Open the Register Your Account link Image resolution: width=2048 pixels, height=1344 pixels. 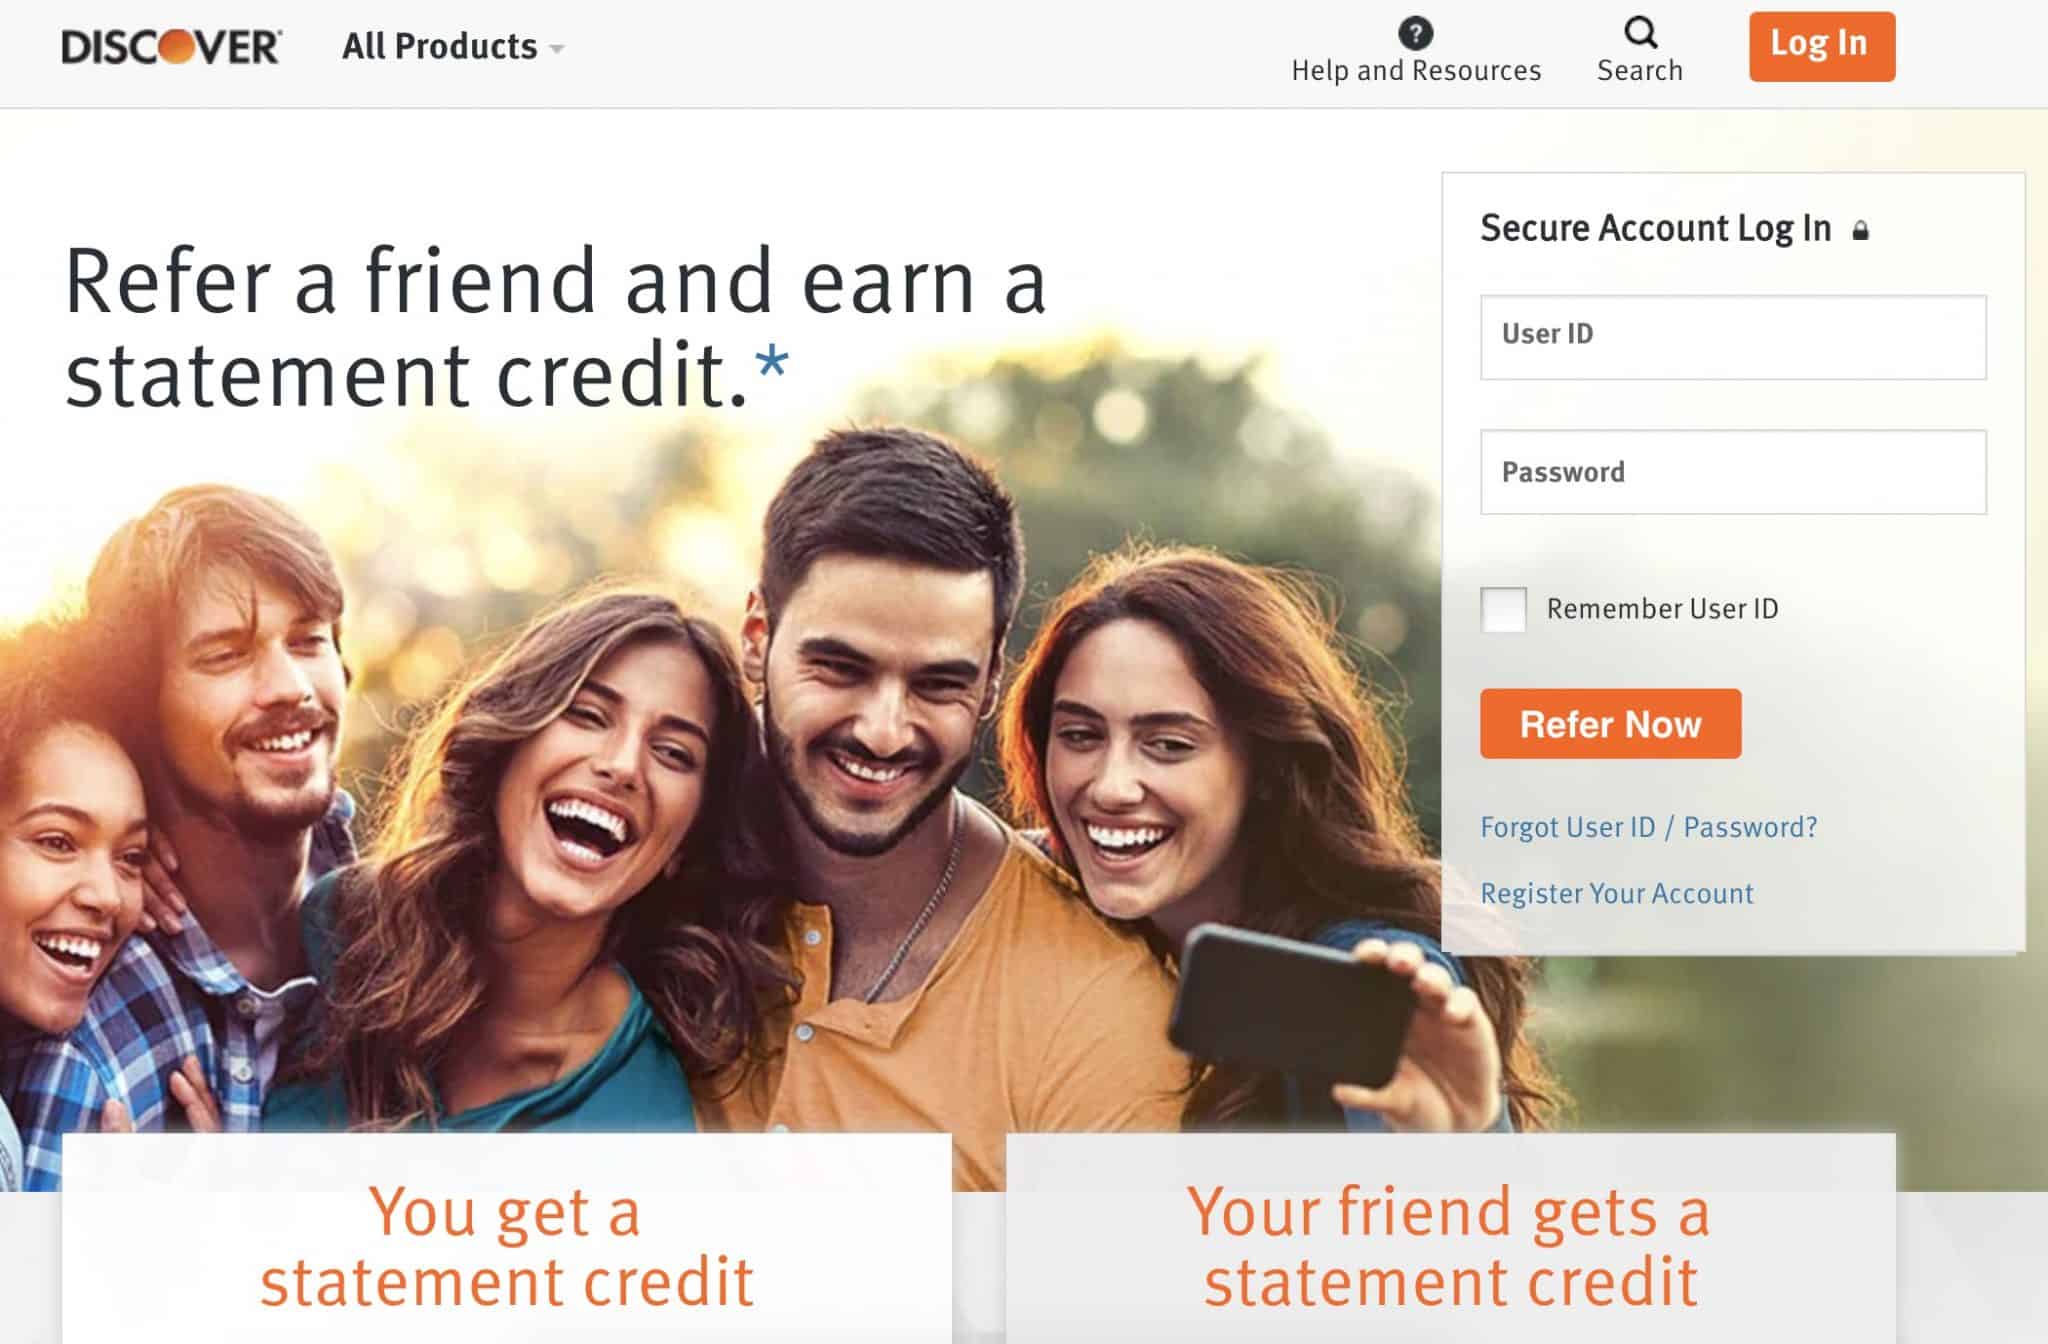(x=1617, y=893)
